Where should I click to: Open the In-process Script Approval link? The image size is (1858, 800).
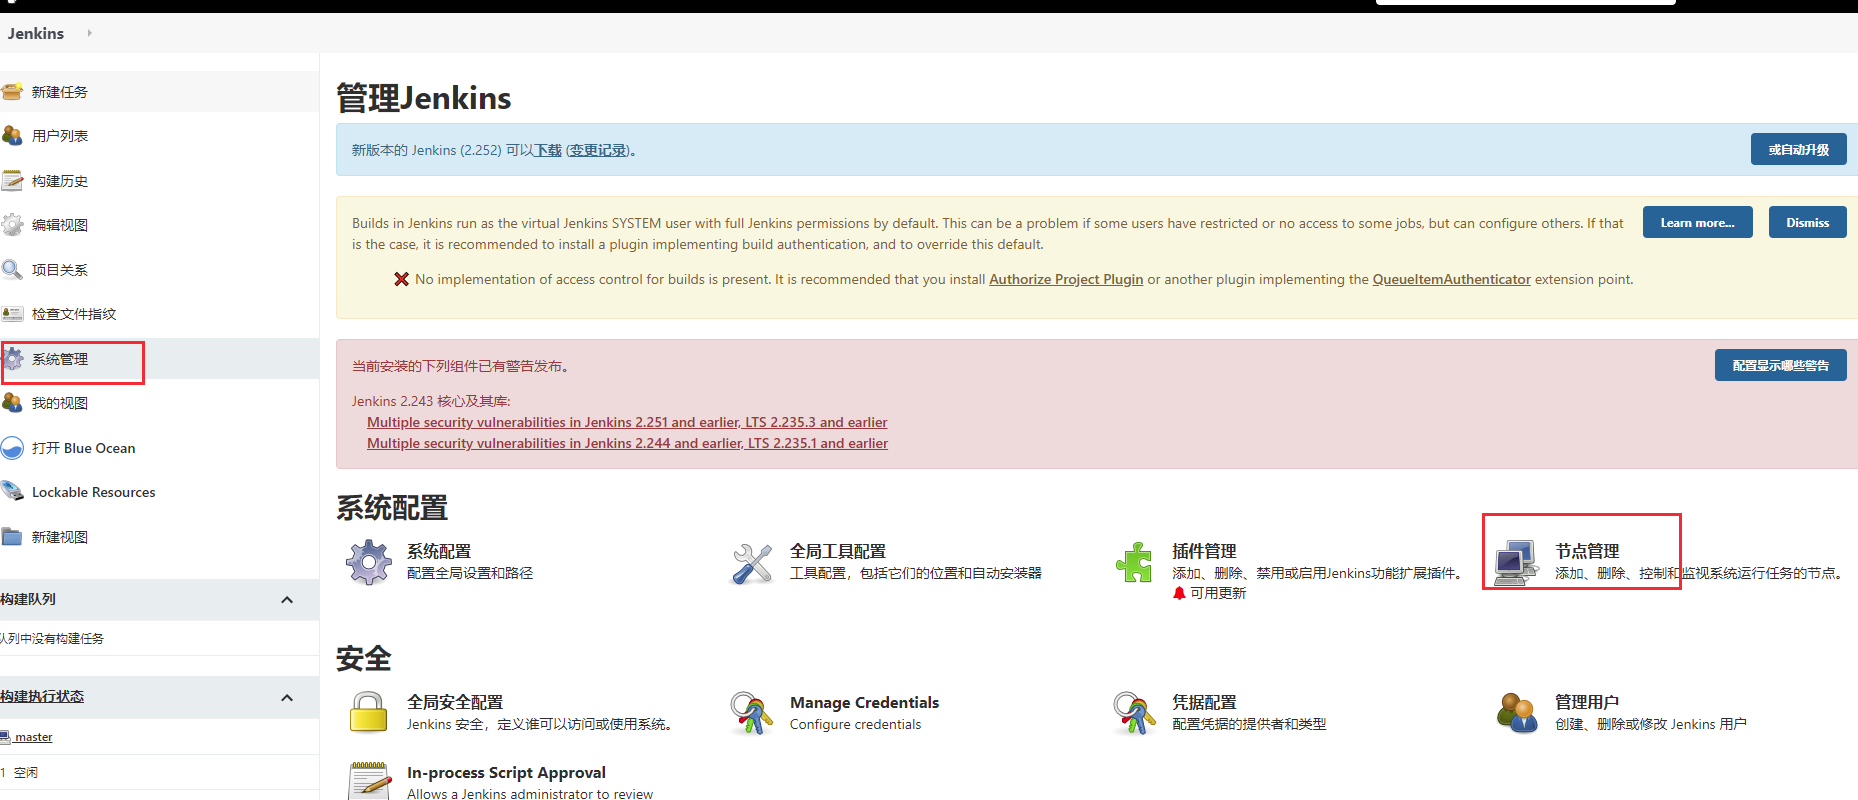(x=506, y=772)
